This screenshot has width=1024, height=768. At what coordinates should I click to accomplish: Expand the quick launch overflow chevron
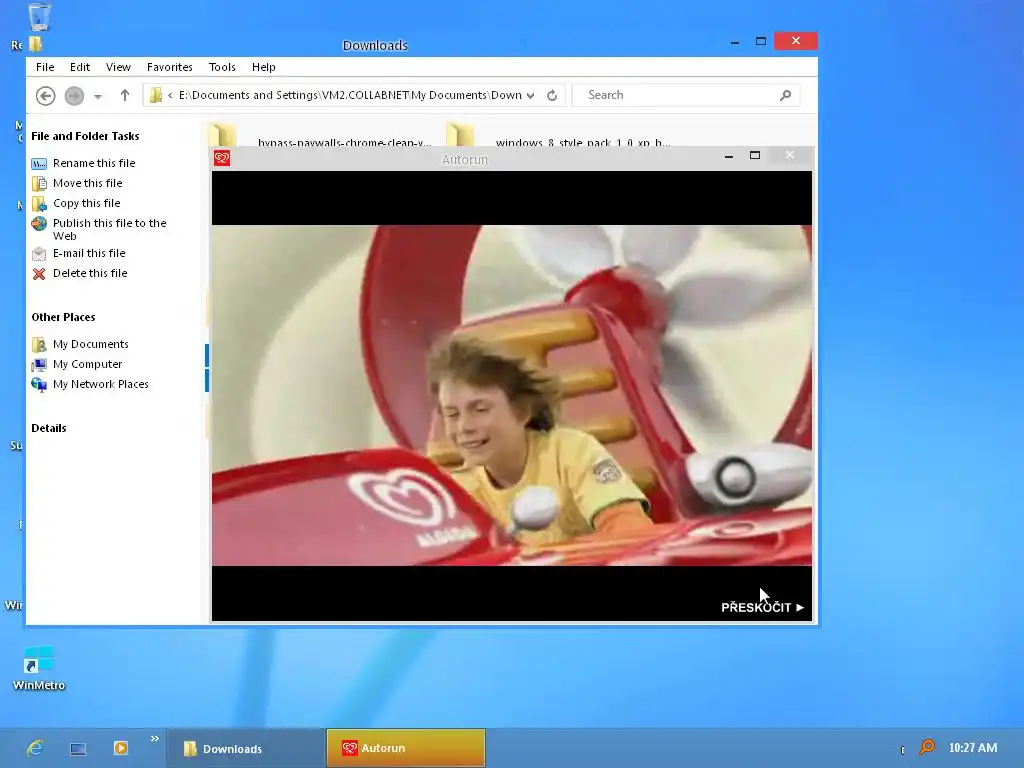pyautogui.click(x=154, y=739)
